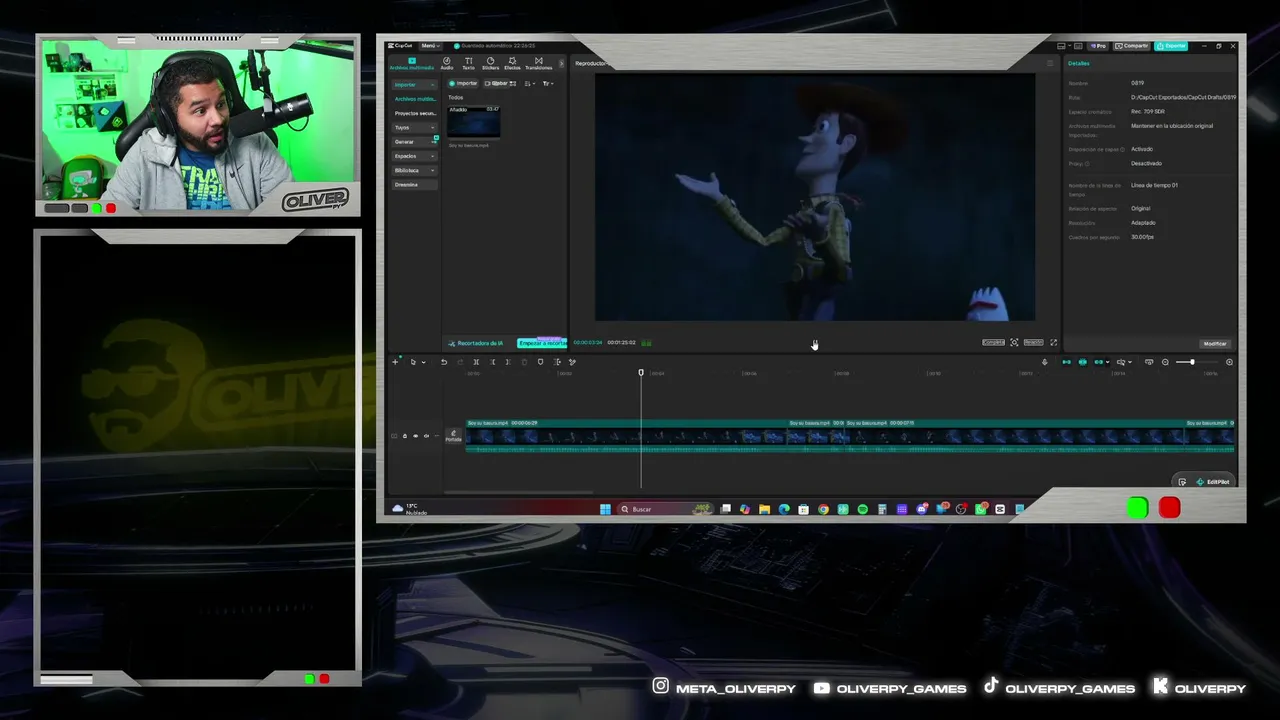
Task: Expand the Tuyos sidebar section
Action: 414,127
